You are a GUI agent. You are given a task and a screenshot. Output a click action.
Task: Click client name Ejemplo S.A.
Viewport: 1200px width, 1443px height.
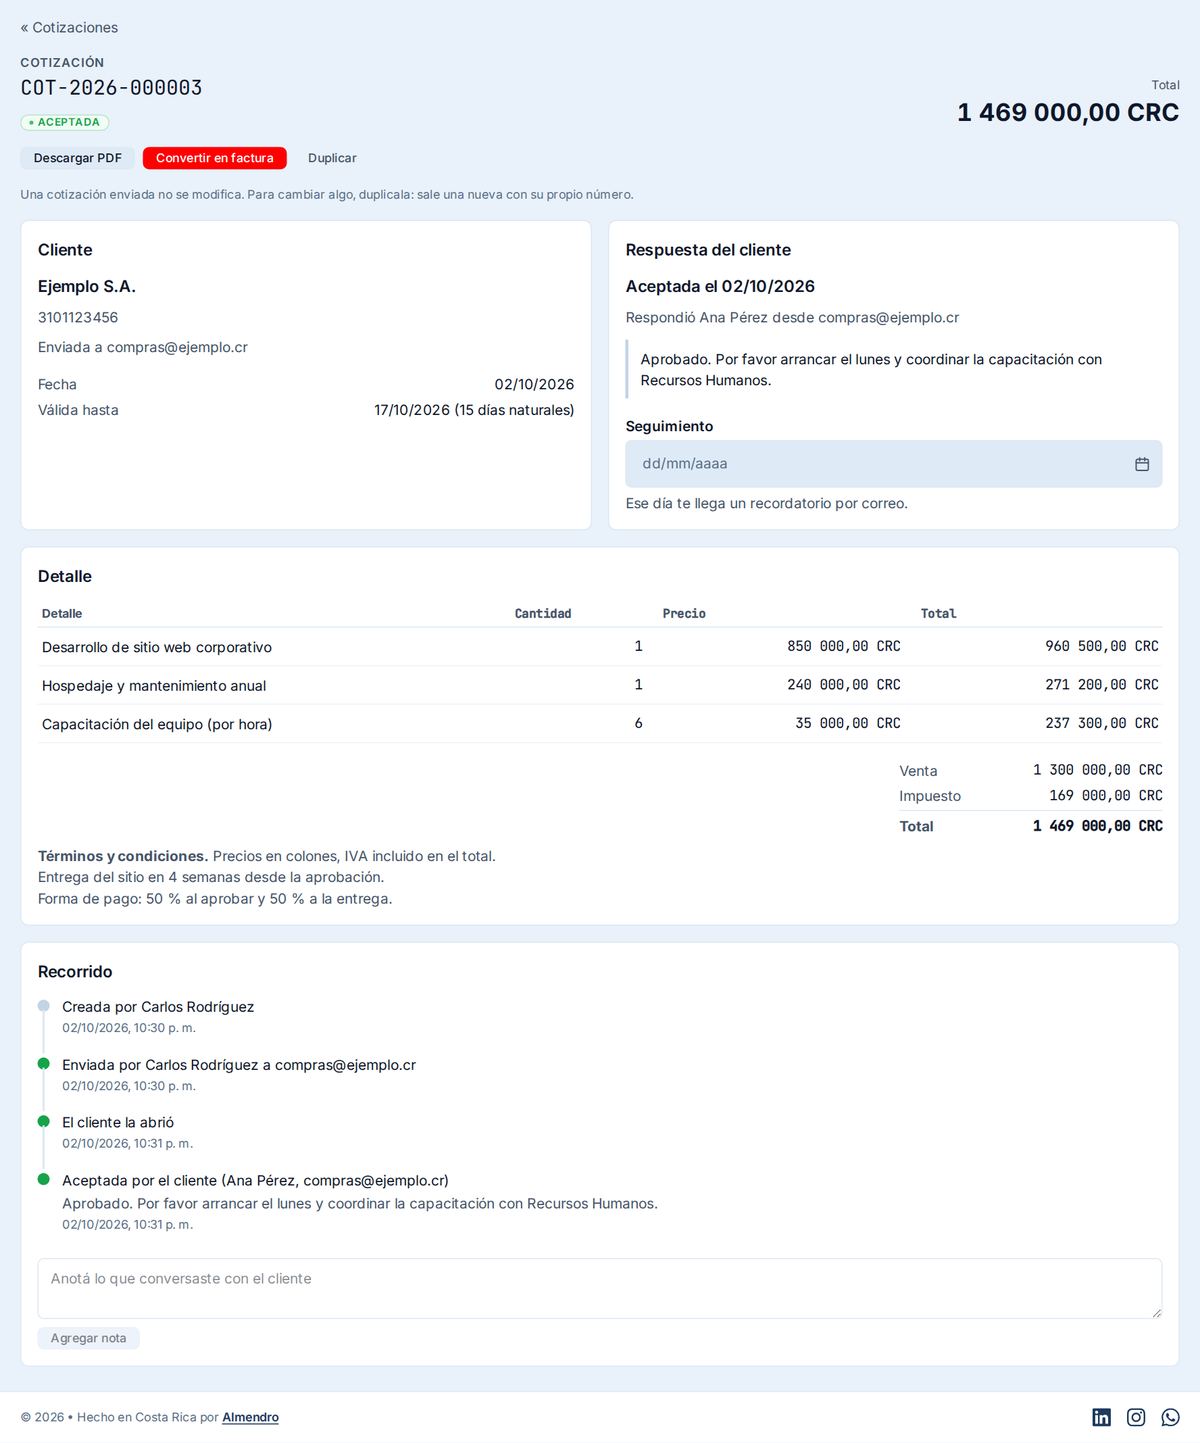87,286
